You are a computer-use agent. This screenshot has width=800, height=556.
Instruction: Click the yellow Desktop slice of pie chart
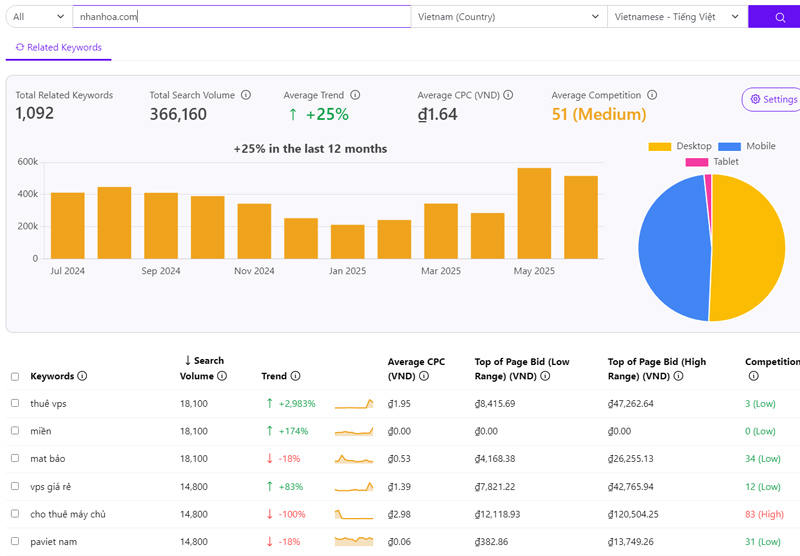click(x=747, y=247)
